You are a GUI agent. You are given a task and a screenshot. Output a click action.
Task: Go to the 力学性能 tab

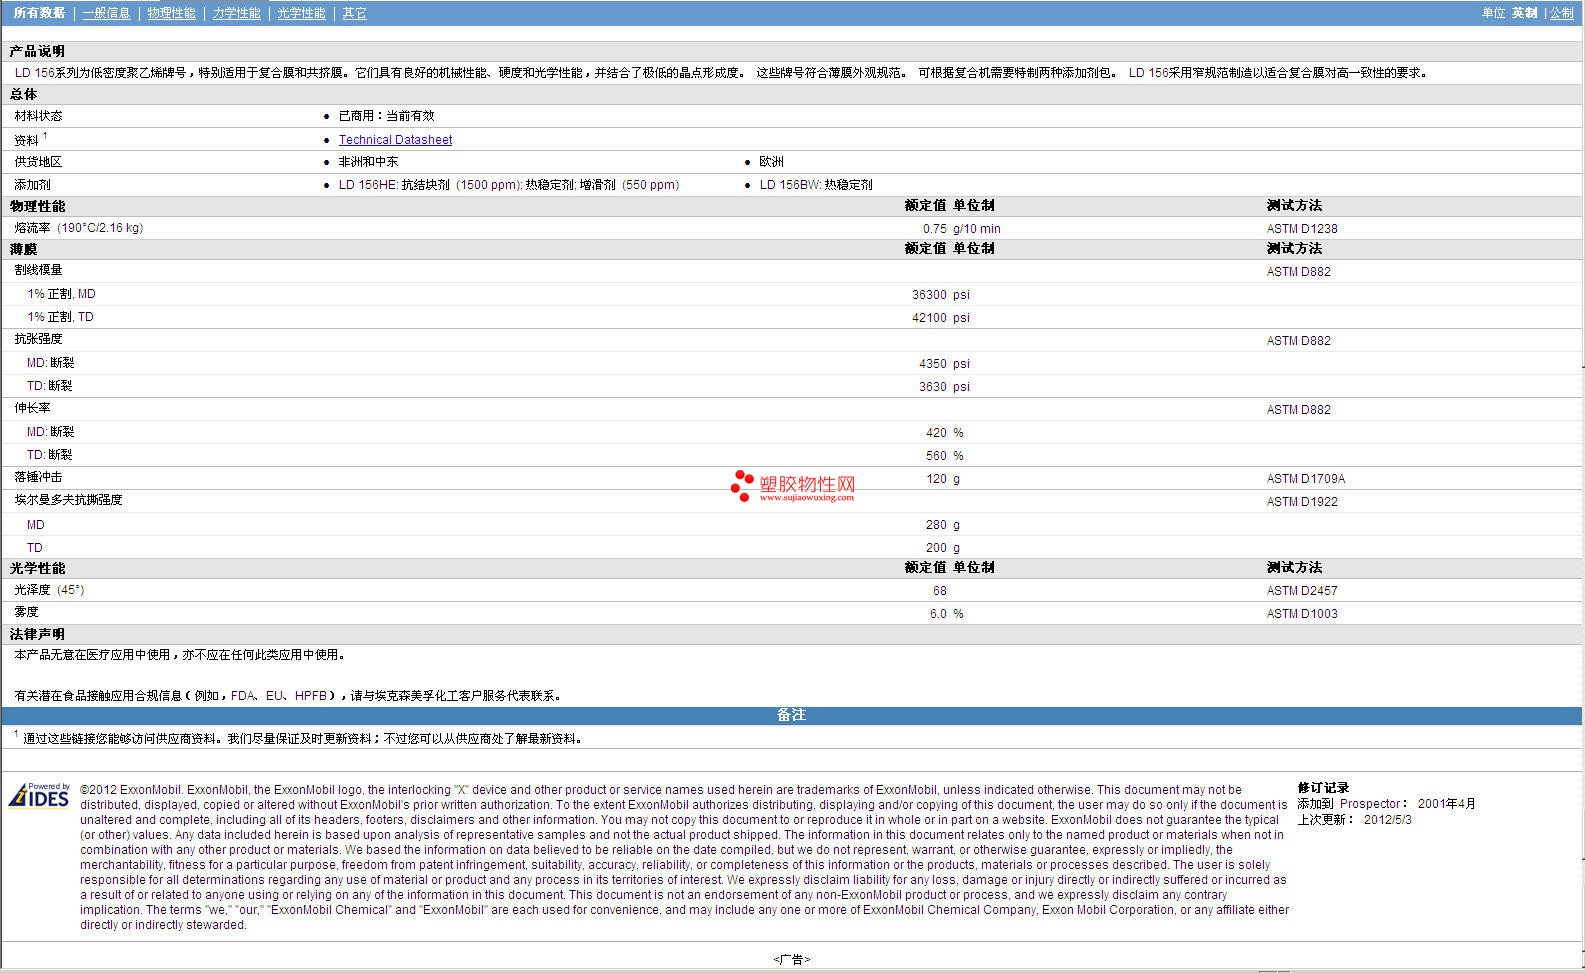coord(236,13)
